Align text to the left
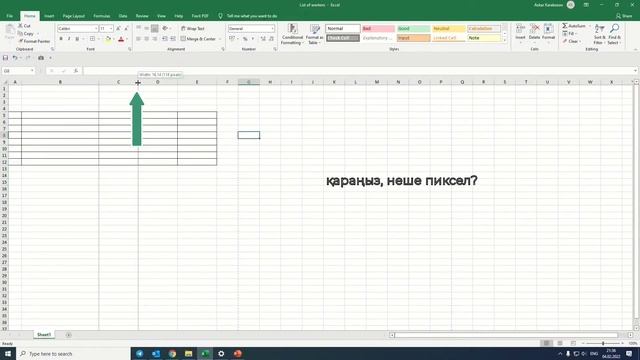Image resolution: width=640 pixels, height=360 pixels. pyautogui.click(x=138, y=39)
